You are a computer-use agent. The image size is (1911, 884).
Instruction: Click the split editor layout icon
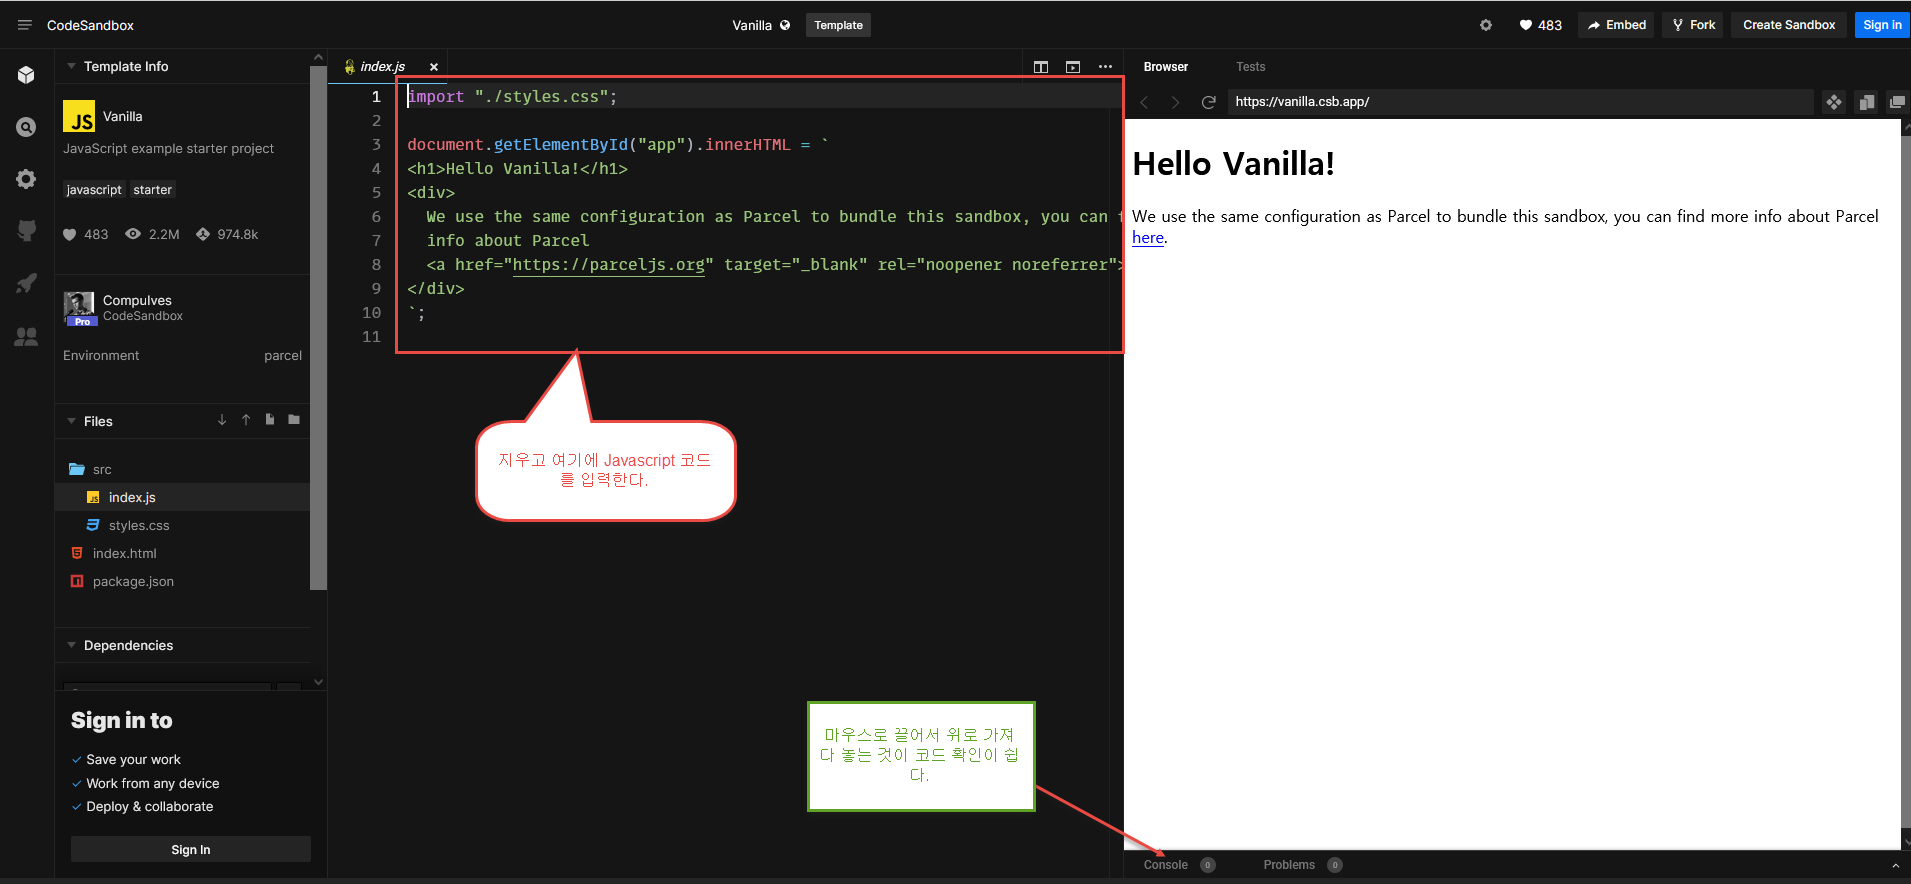coord(1041,67)
